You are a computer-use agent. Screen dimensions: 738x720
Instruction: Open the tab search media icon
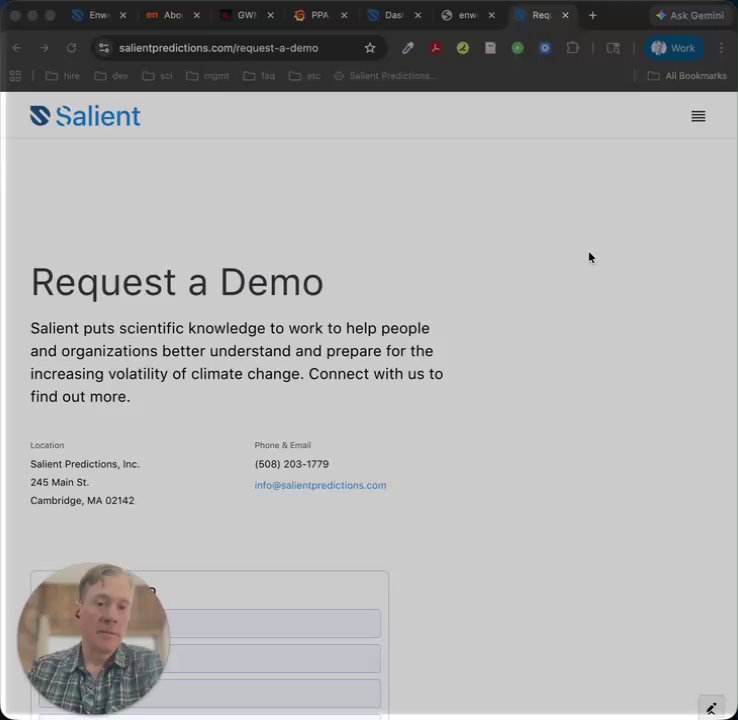click(x=613, y=48)
